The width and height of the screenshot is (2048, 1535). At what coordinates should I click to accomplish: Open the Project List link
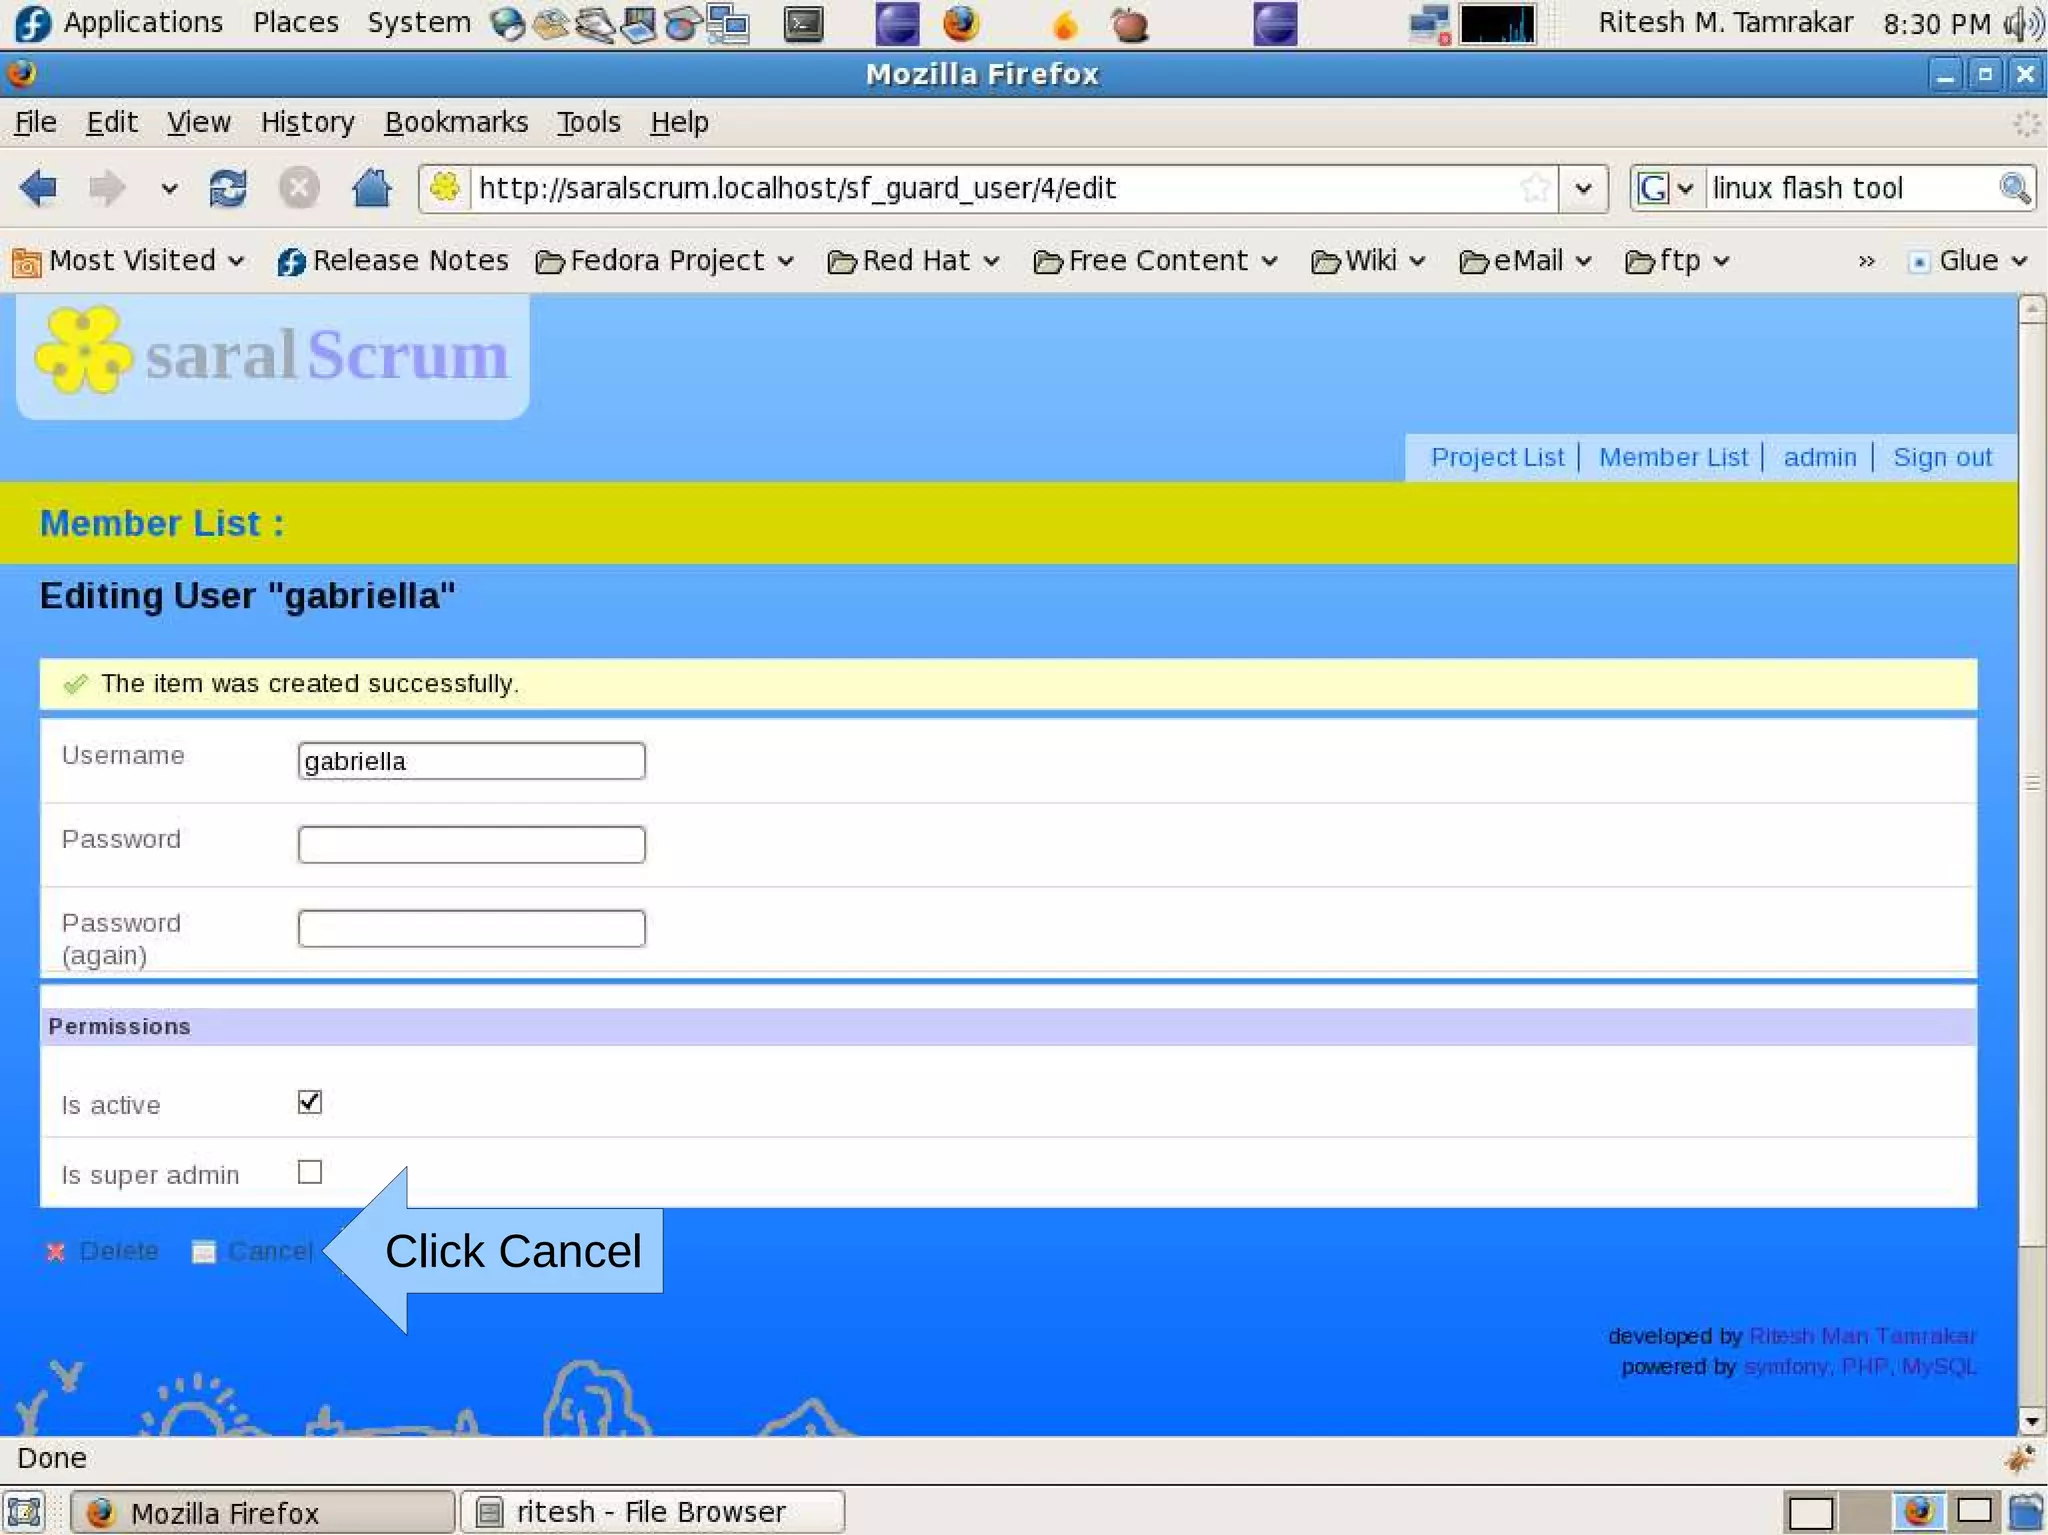click(x=1497, y=457)
